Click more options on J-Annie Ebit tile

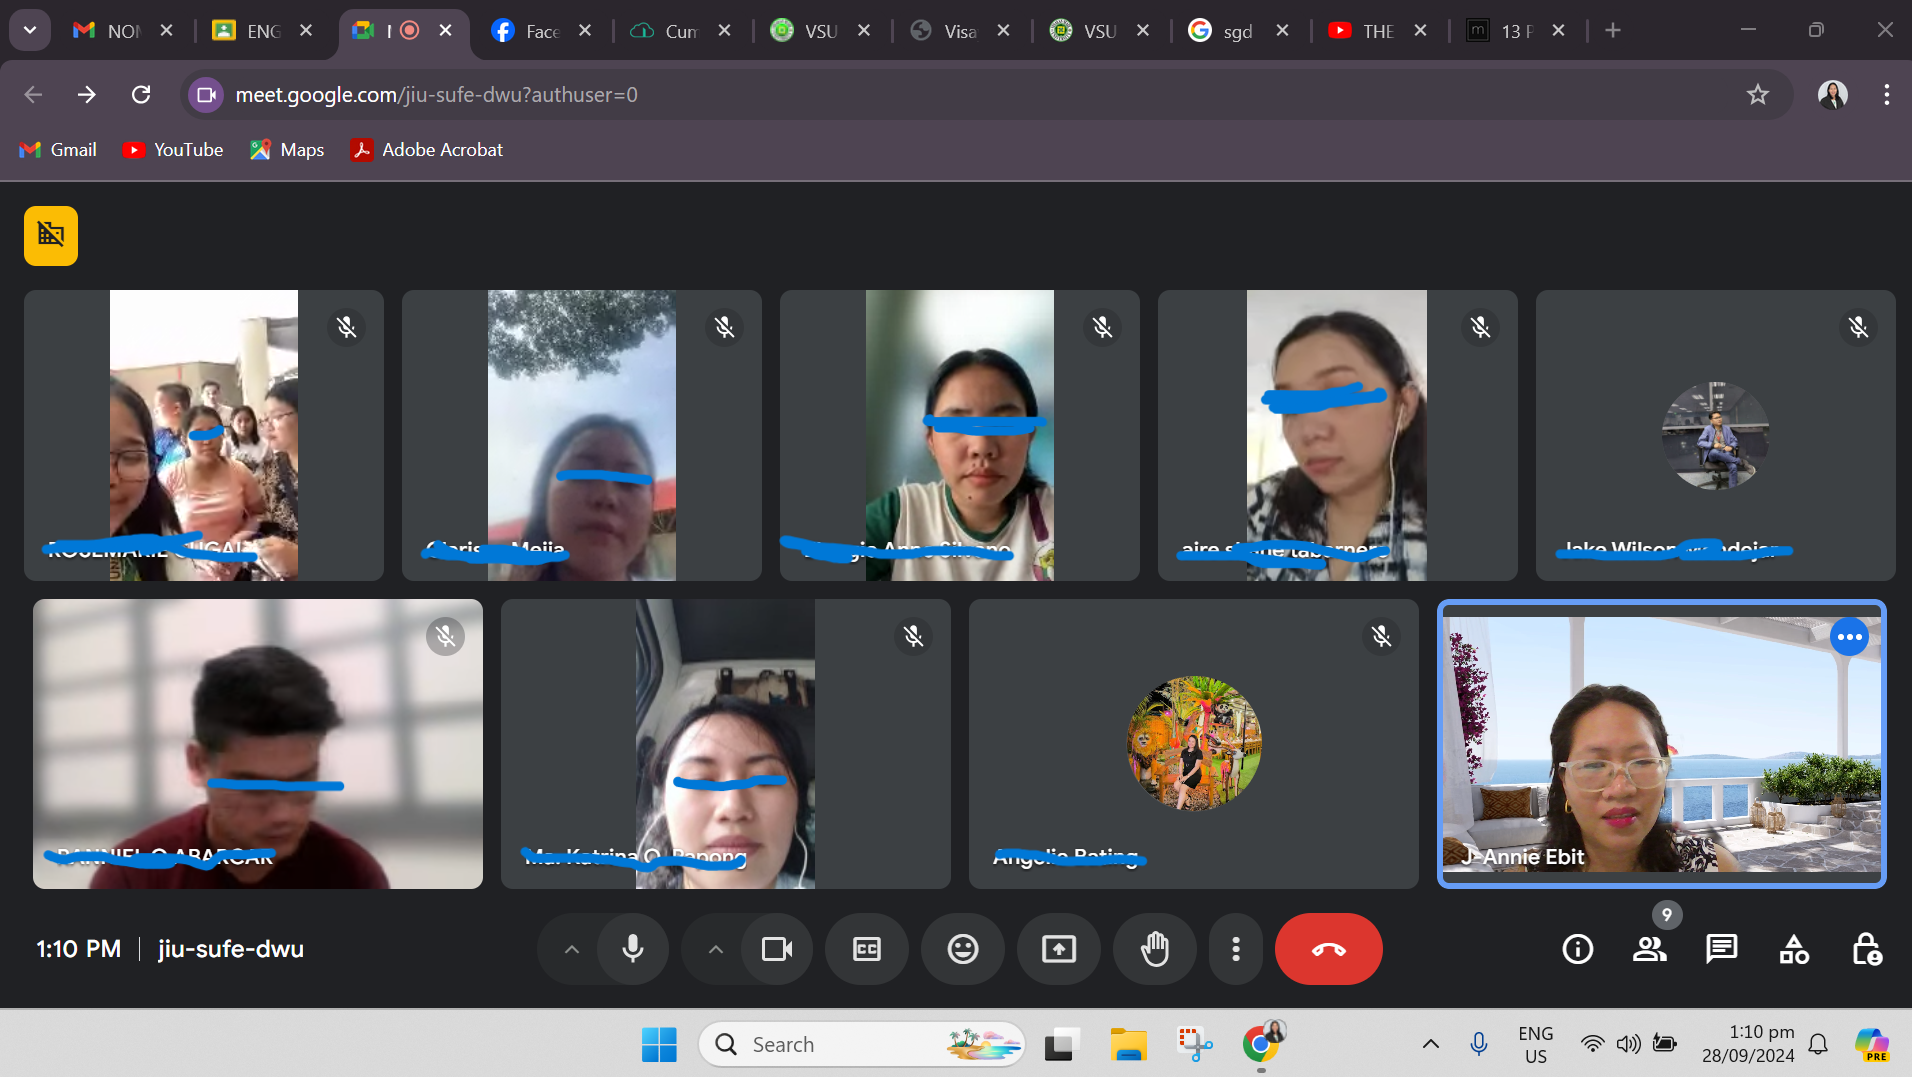click(1849, 637)
